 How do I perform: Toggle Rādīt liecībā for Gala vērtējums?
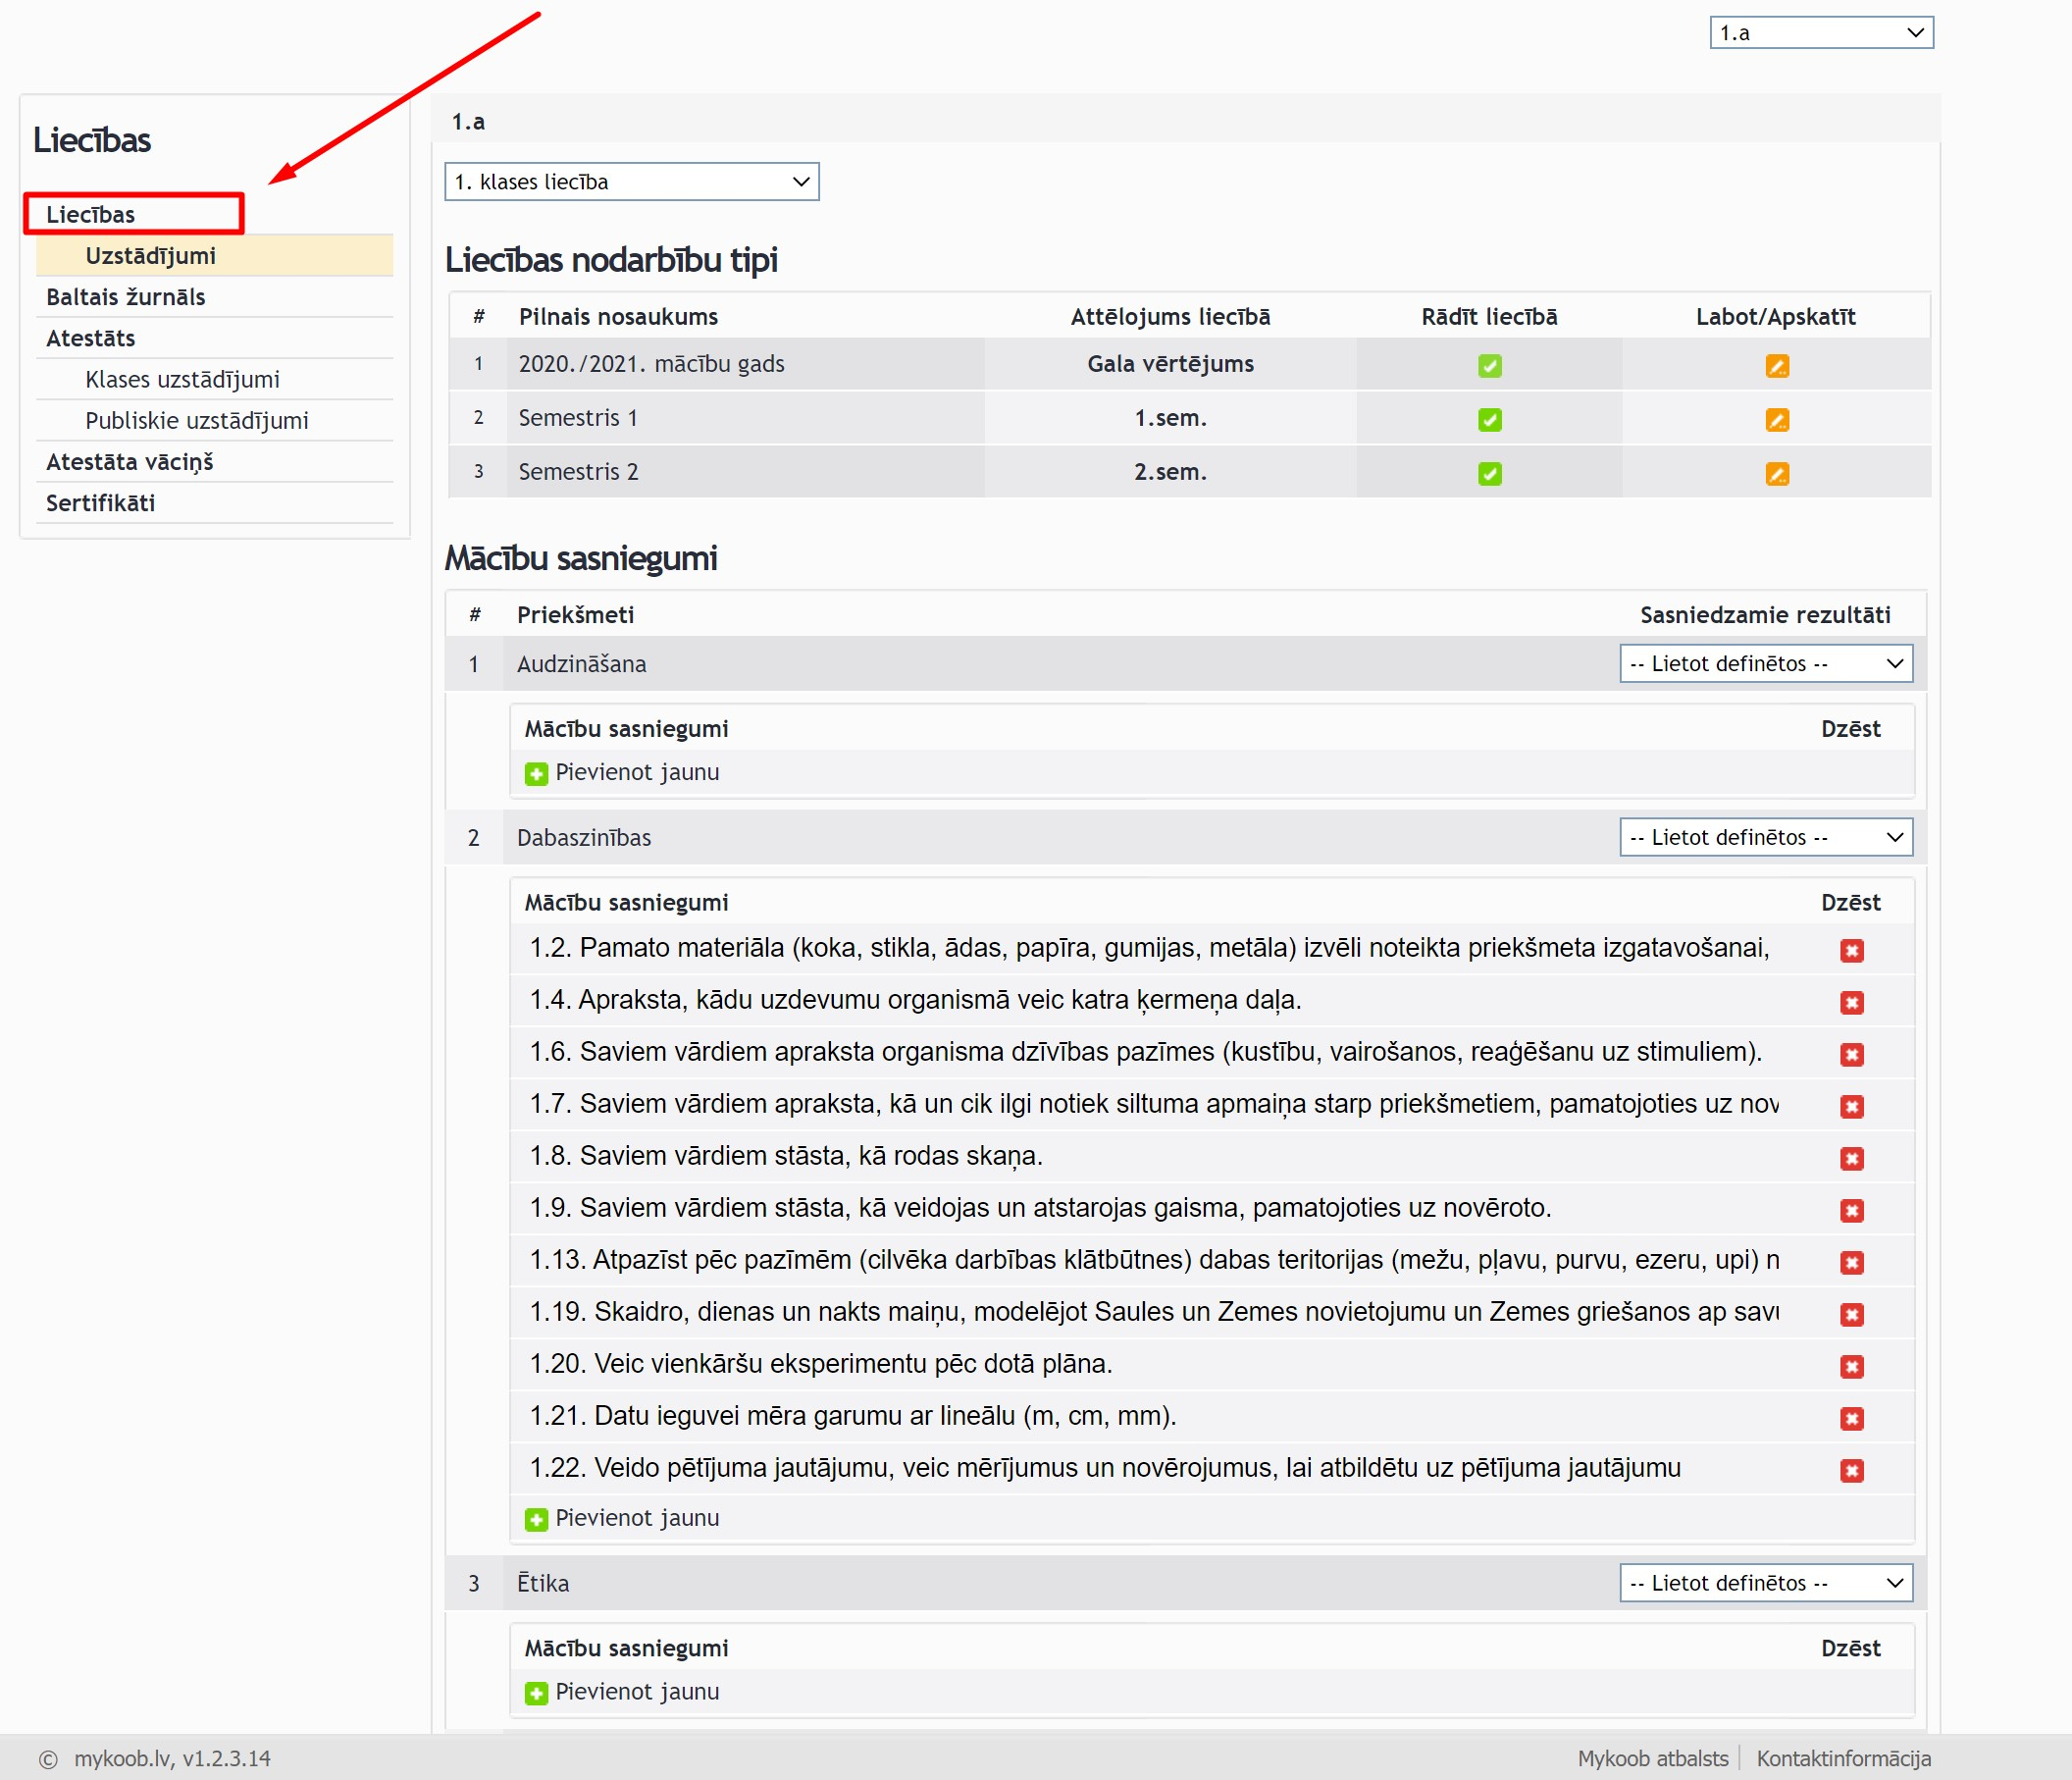coord(1489,366)
